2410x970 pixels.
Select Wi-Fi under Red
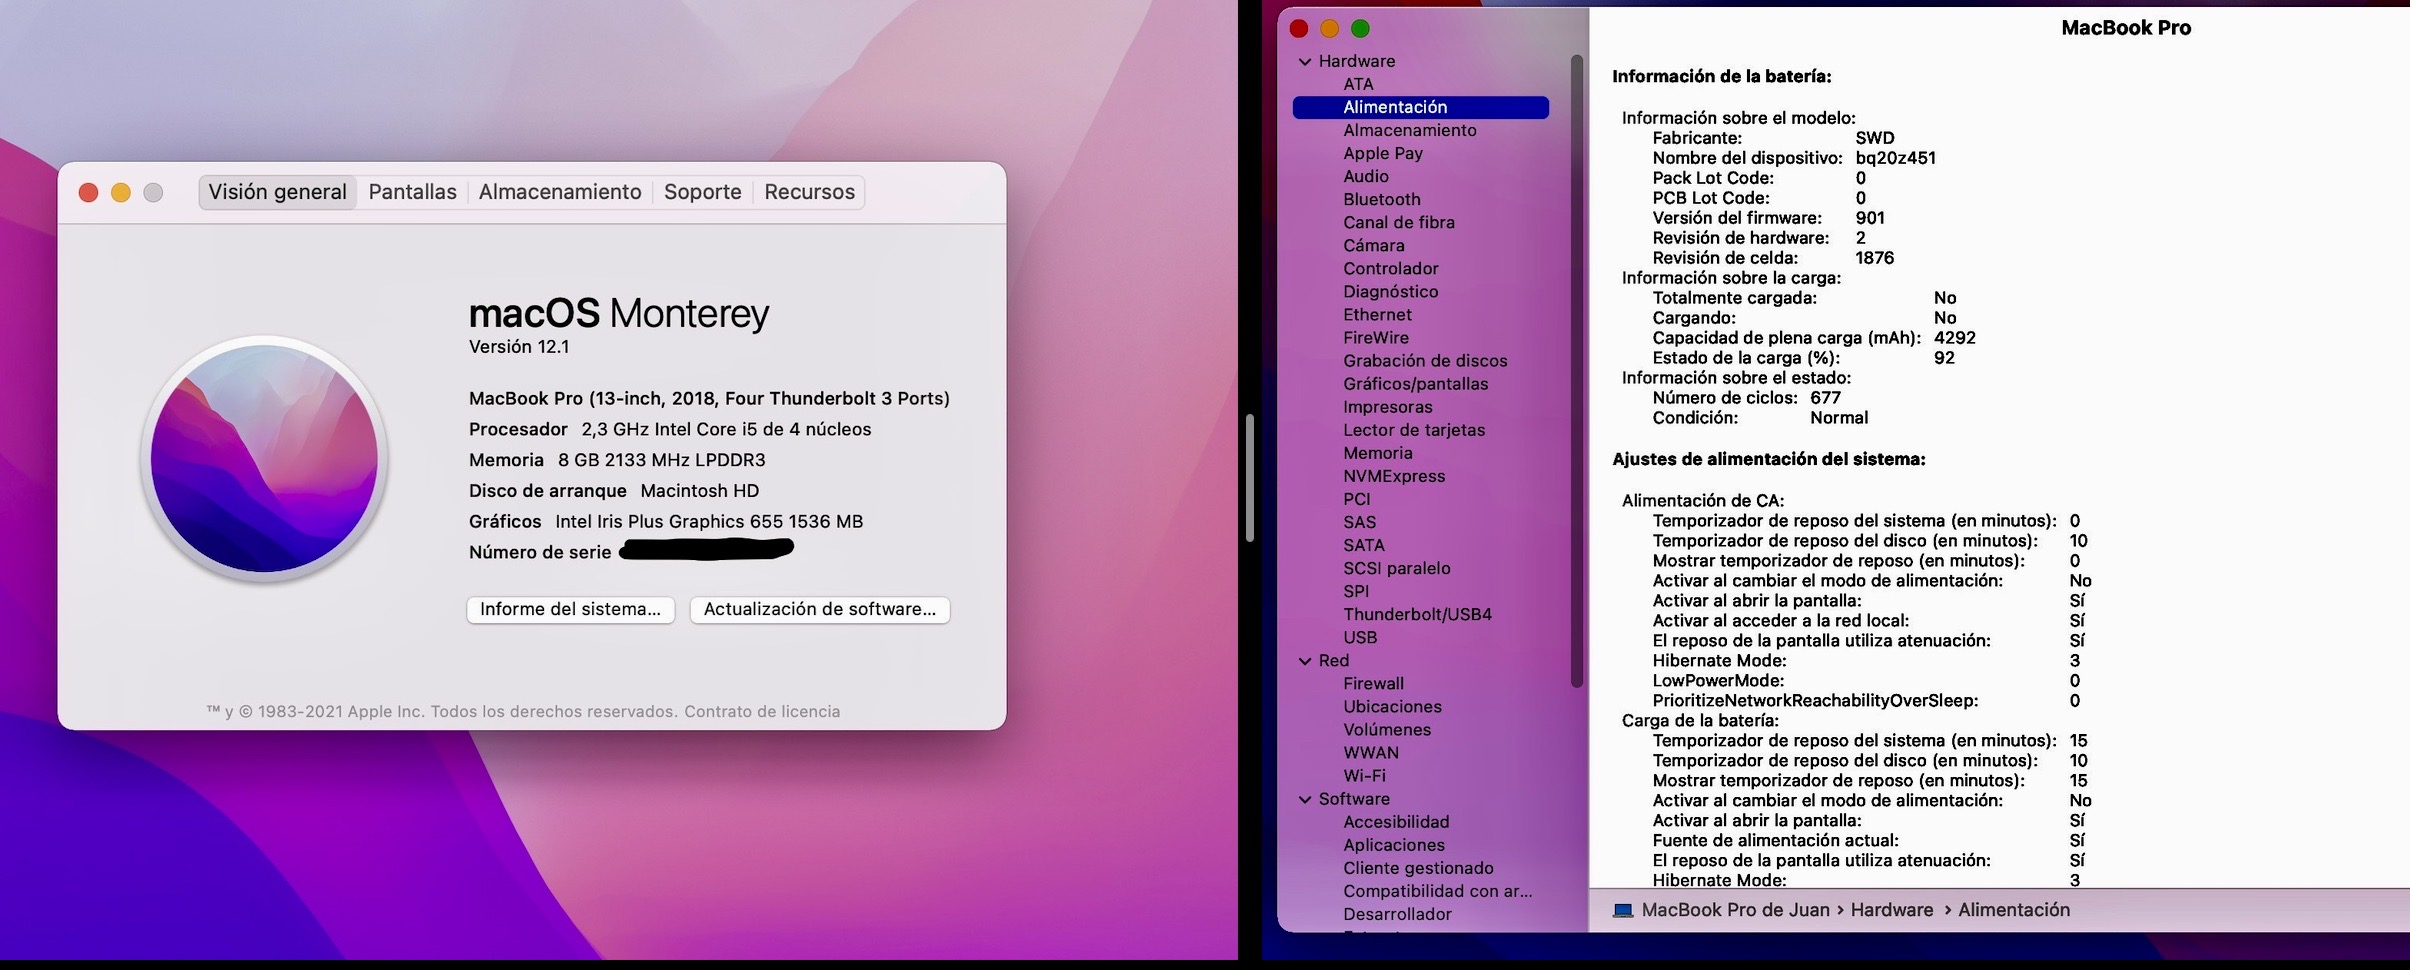[1364, 775]
